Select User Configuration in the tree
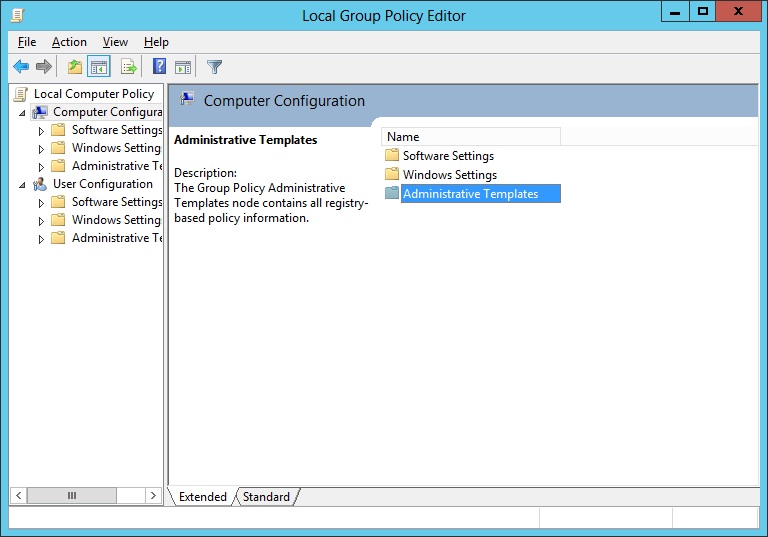 tap(103, 184)
